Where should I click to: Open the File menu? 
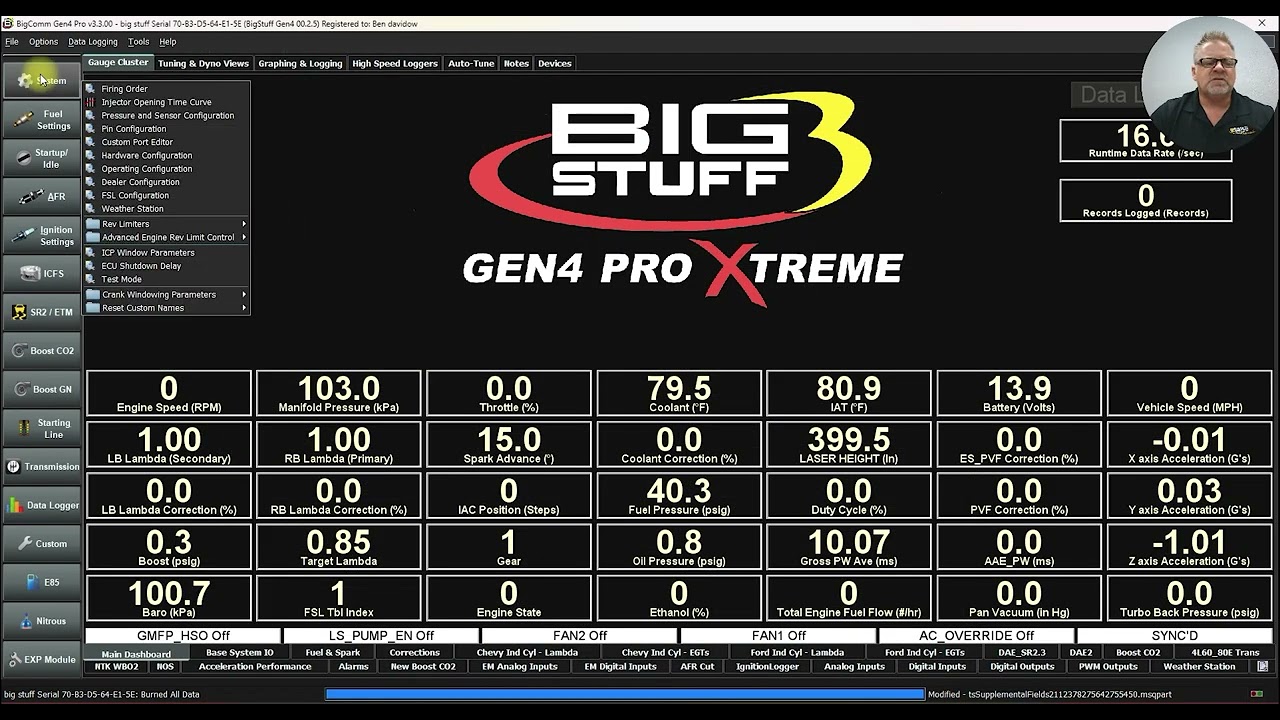pyautogui.click(x=12, y=42)
